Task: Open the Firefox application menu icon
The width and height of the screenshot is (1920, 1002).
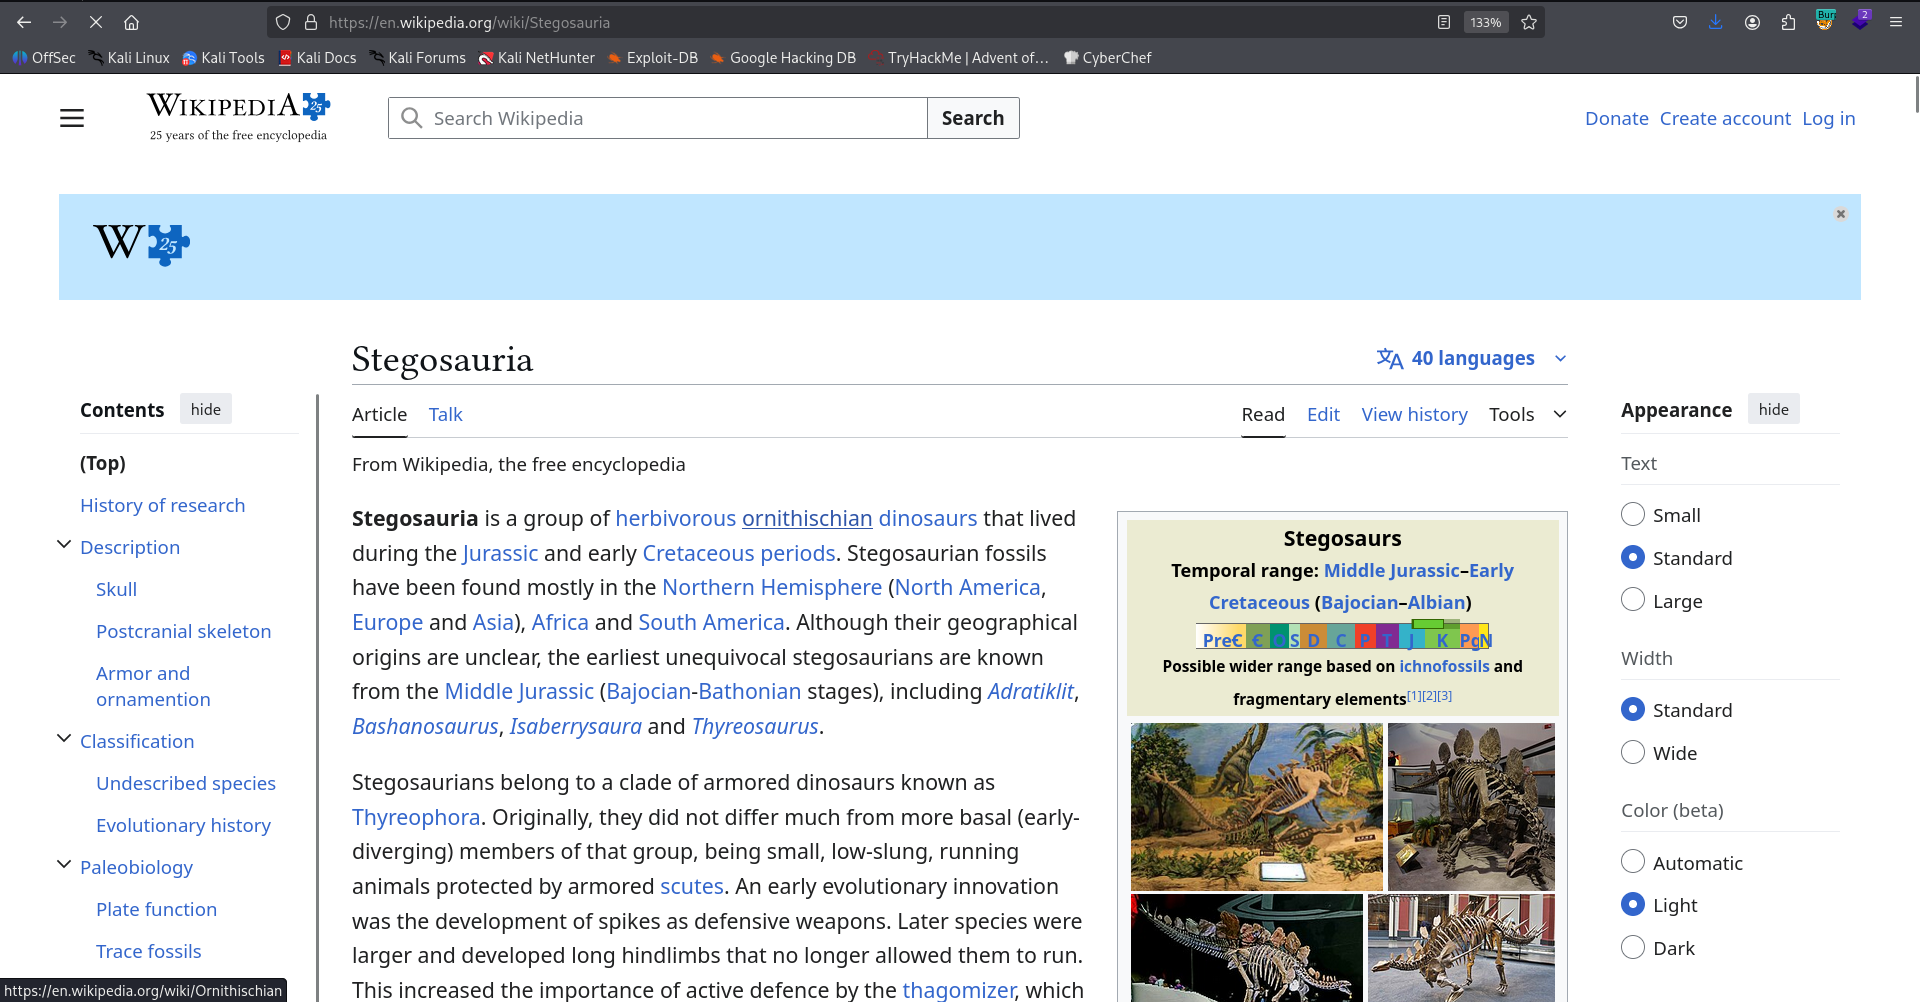Action: click(x=1895, y=22)
